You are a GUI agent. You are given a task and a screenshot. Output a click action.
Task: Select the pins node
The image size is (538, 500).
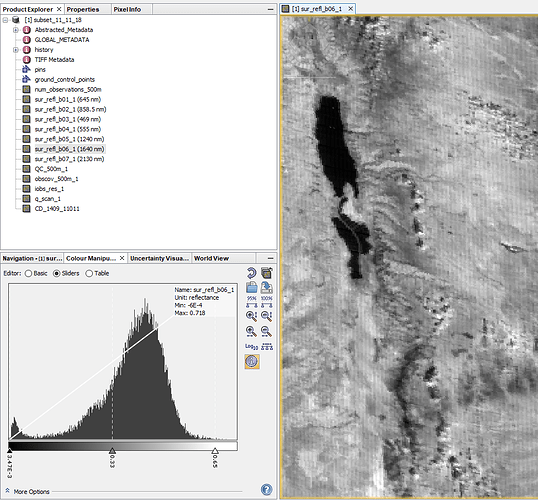coord(40,70)
